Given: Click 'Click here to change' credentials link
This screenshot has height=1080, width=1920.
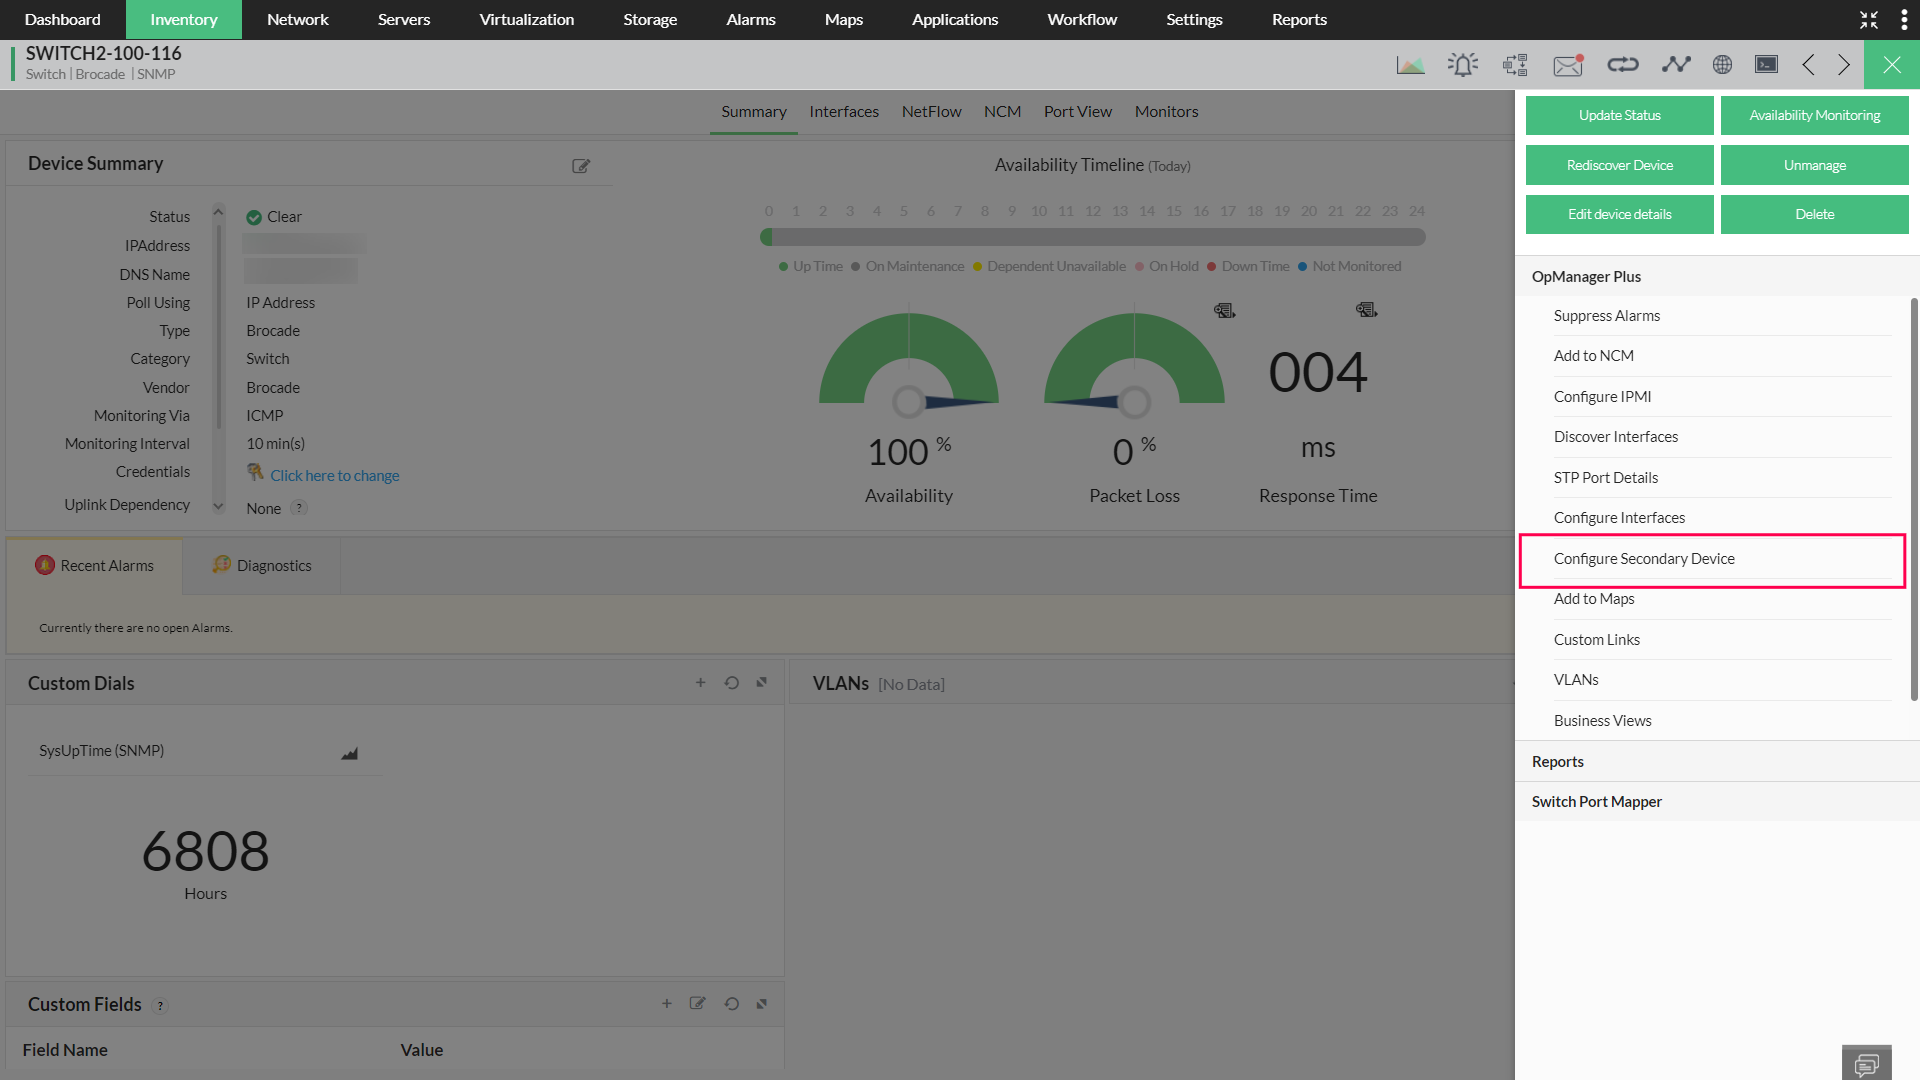Looking at the screenshot, I should (334, 476).
